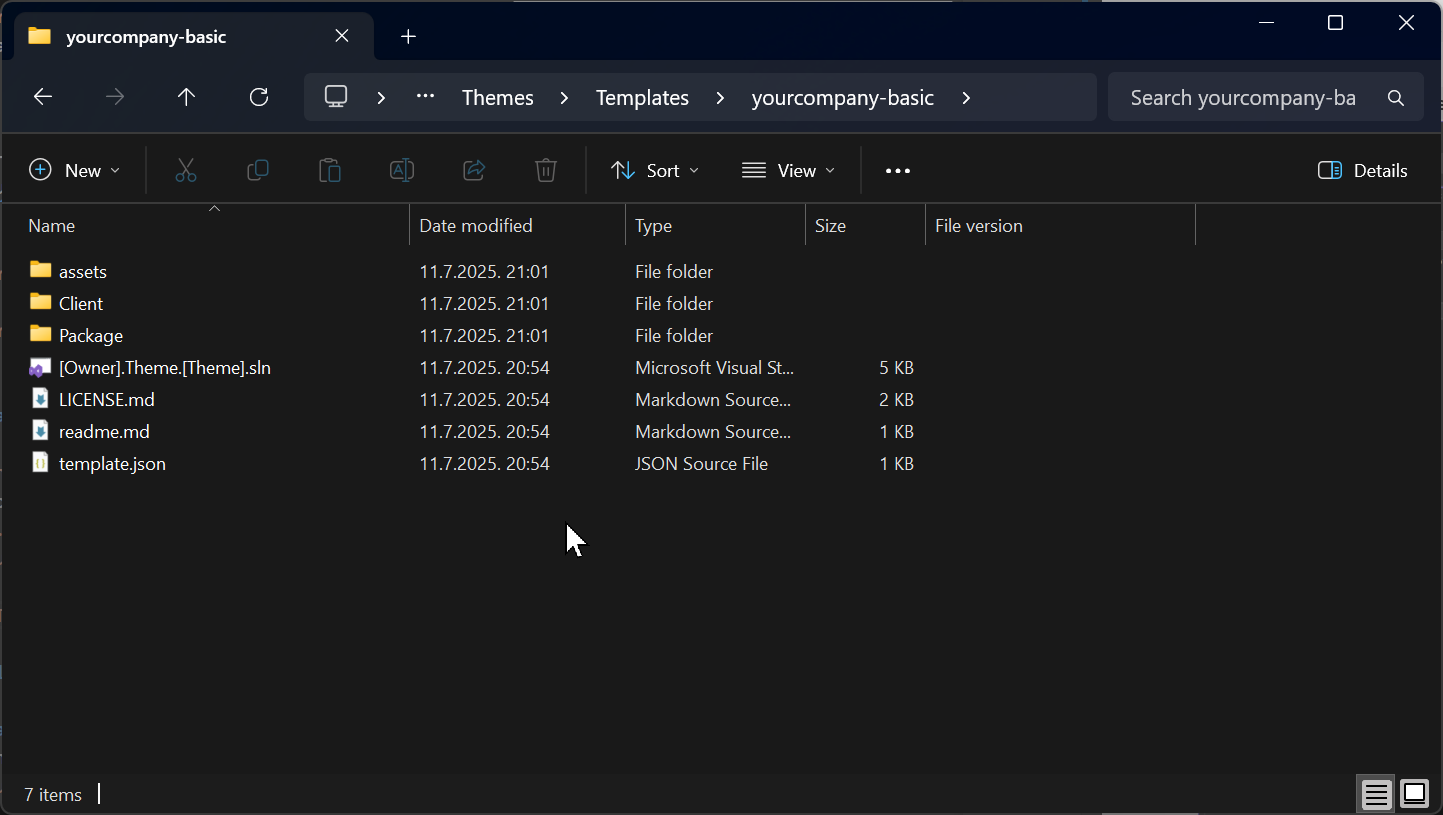Click the Rename icon in toolbar
The width and height of the screenshot is (1443, 815).
pos(402,171)
